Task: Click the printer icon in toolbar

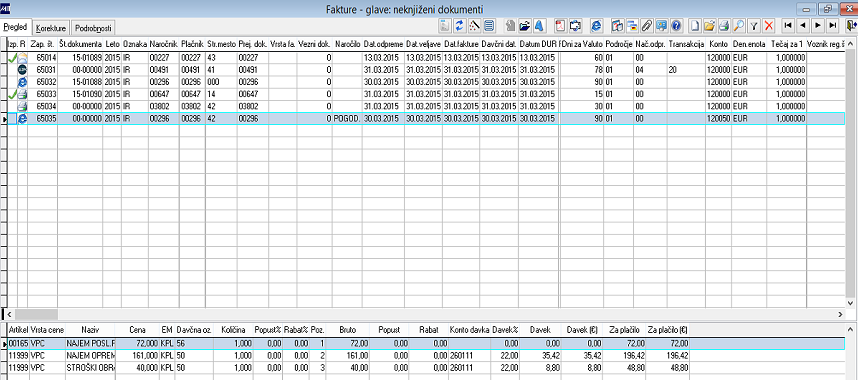Action: click(724, 25)
